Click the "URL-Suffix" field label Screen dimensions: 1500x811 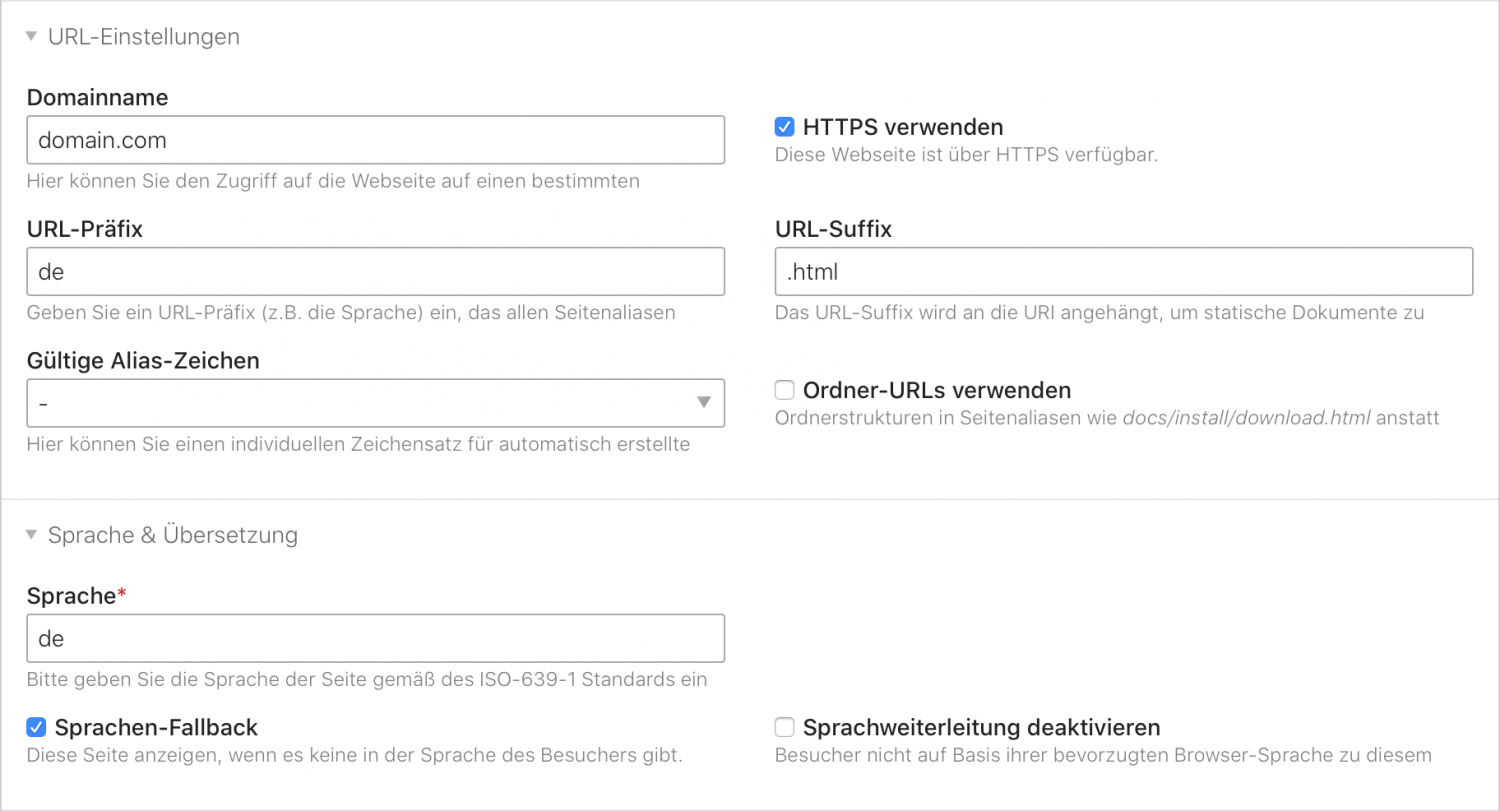[833, 229]
